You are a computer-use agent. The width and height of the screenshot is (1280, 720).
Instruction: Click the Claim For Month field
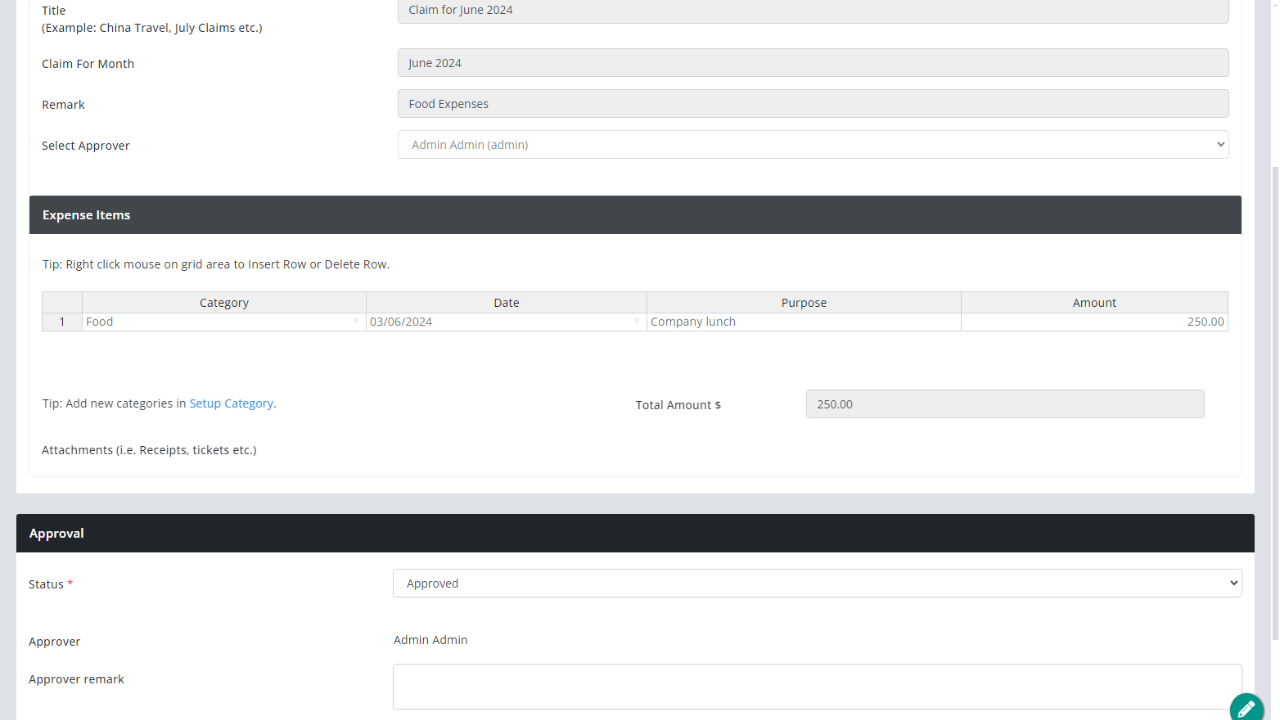(813, 63)
